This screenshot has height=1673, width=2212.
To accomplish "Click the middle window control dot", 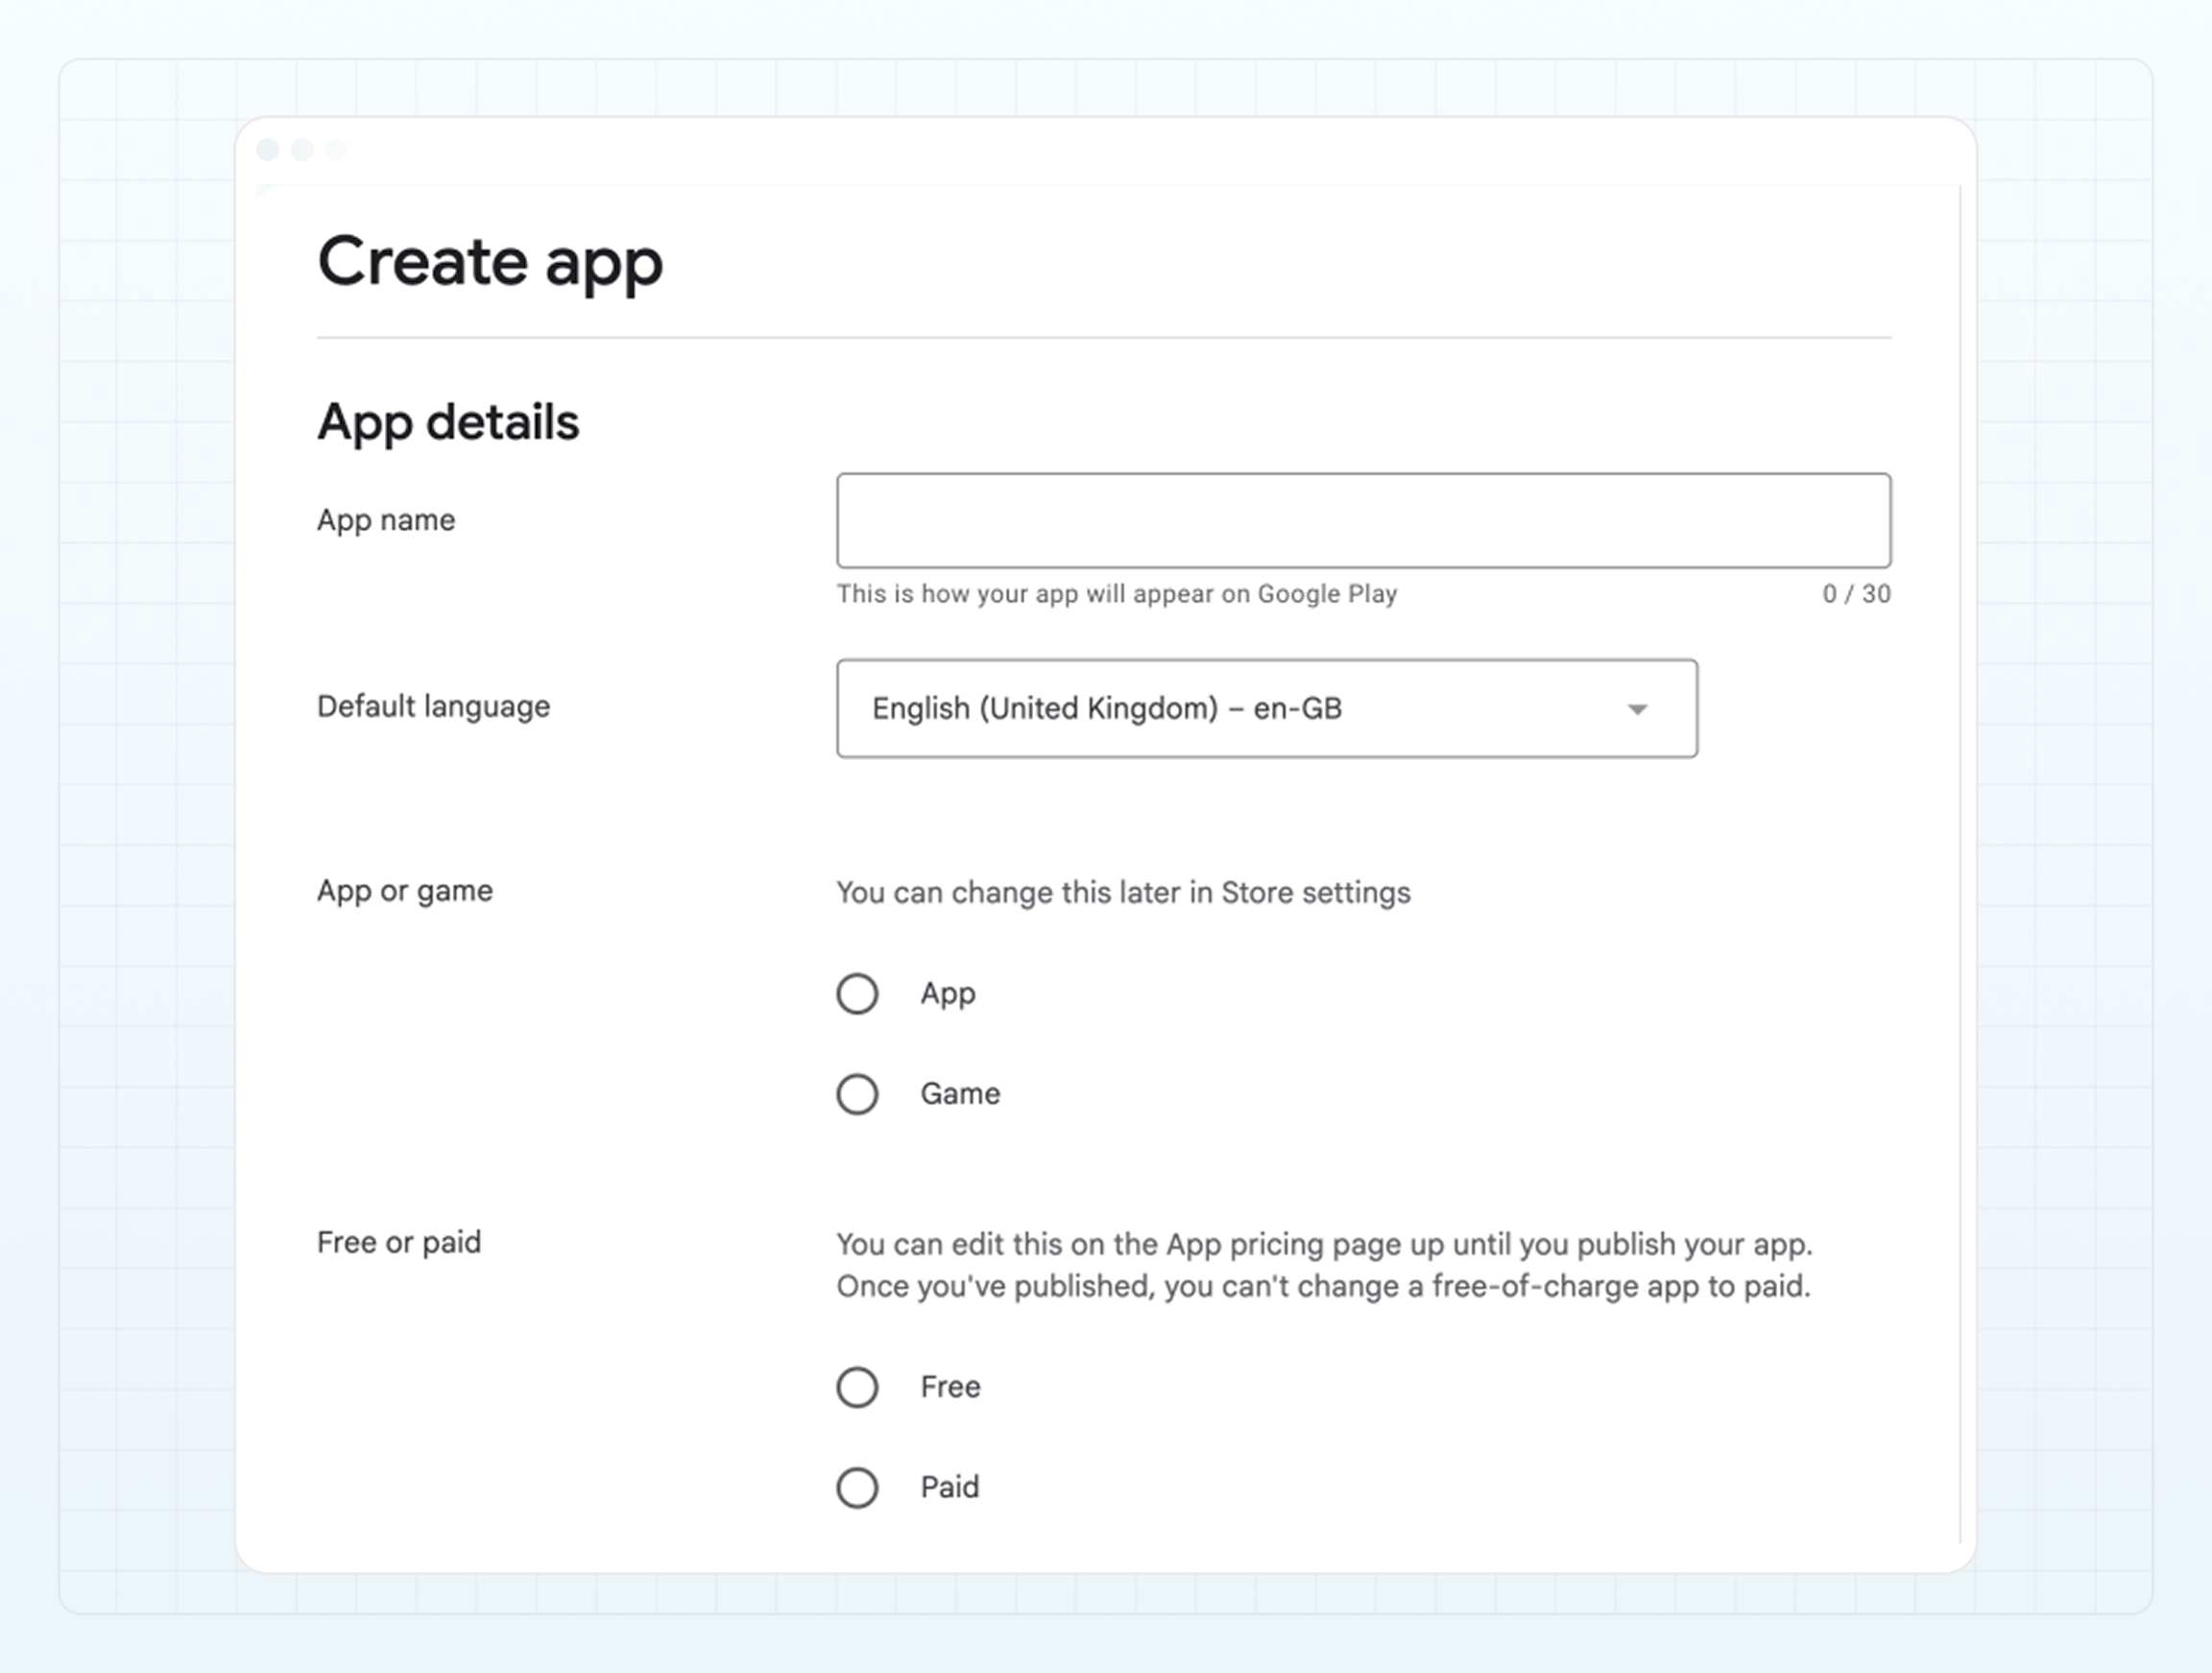I will tap(302, 149).
